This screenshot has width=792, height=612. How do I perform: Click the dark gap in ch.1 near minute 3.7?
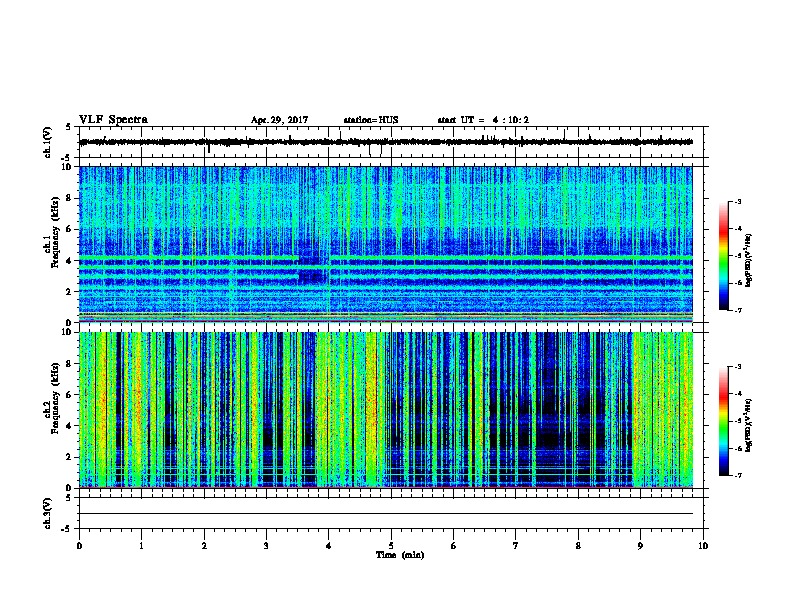tap(313, 269)
